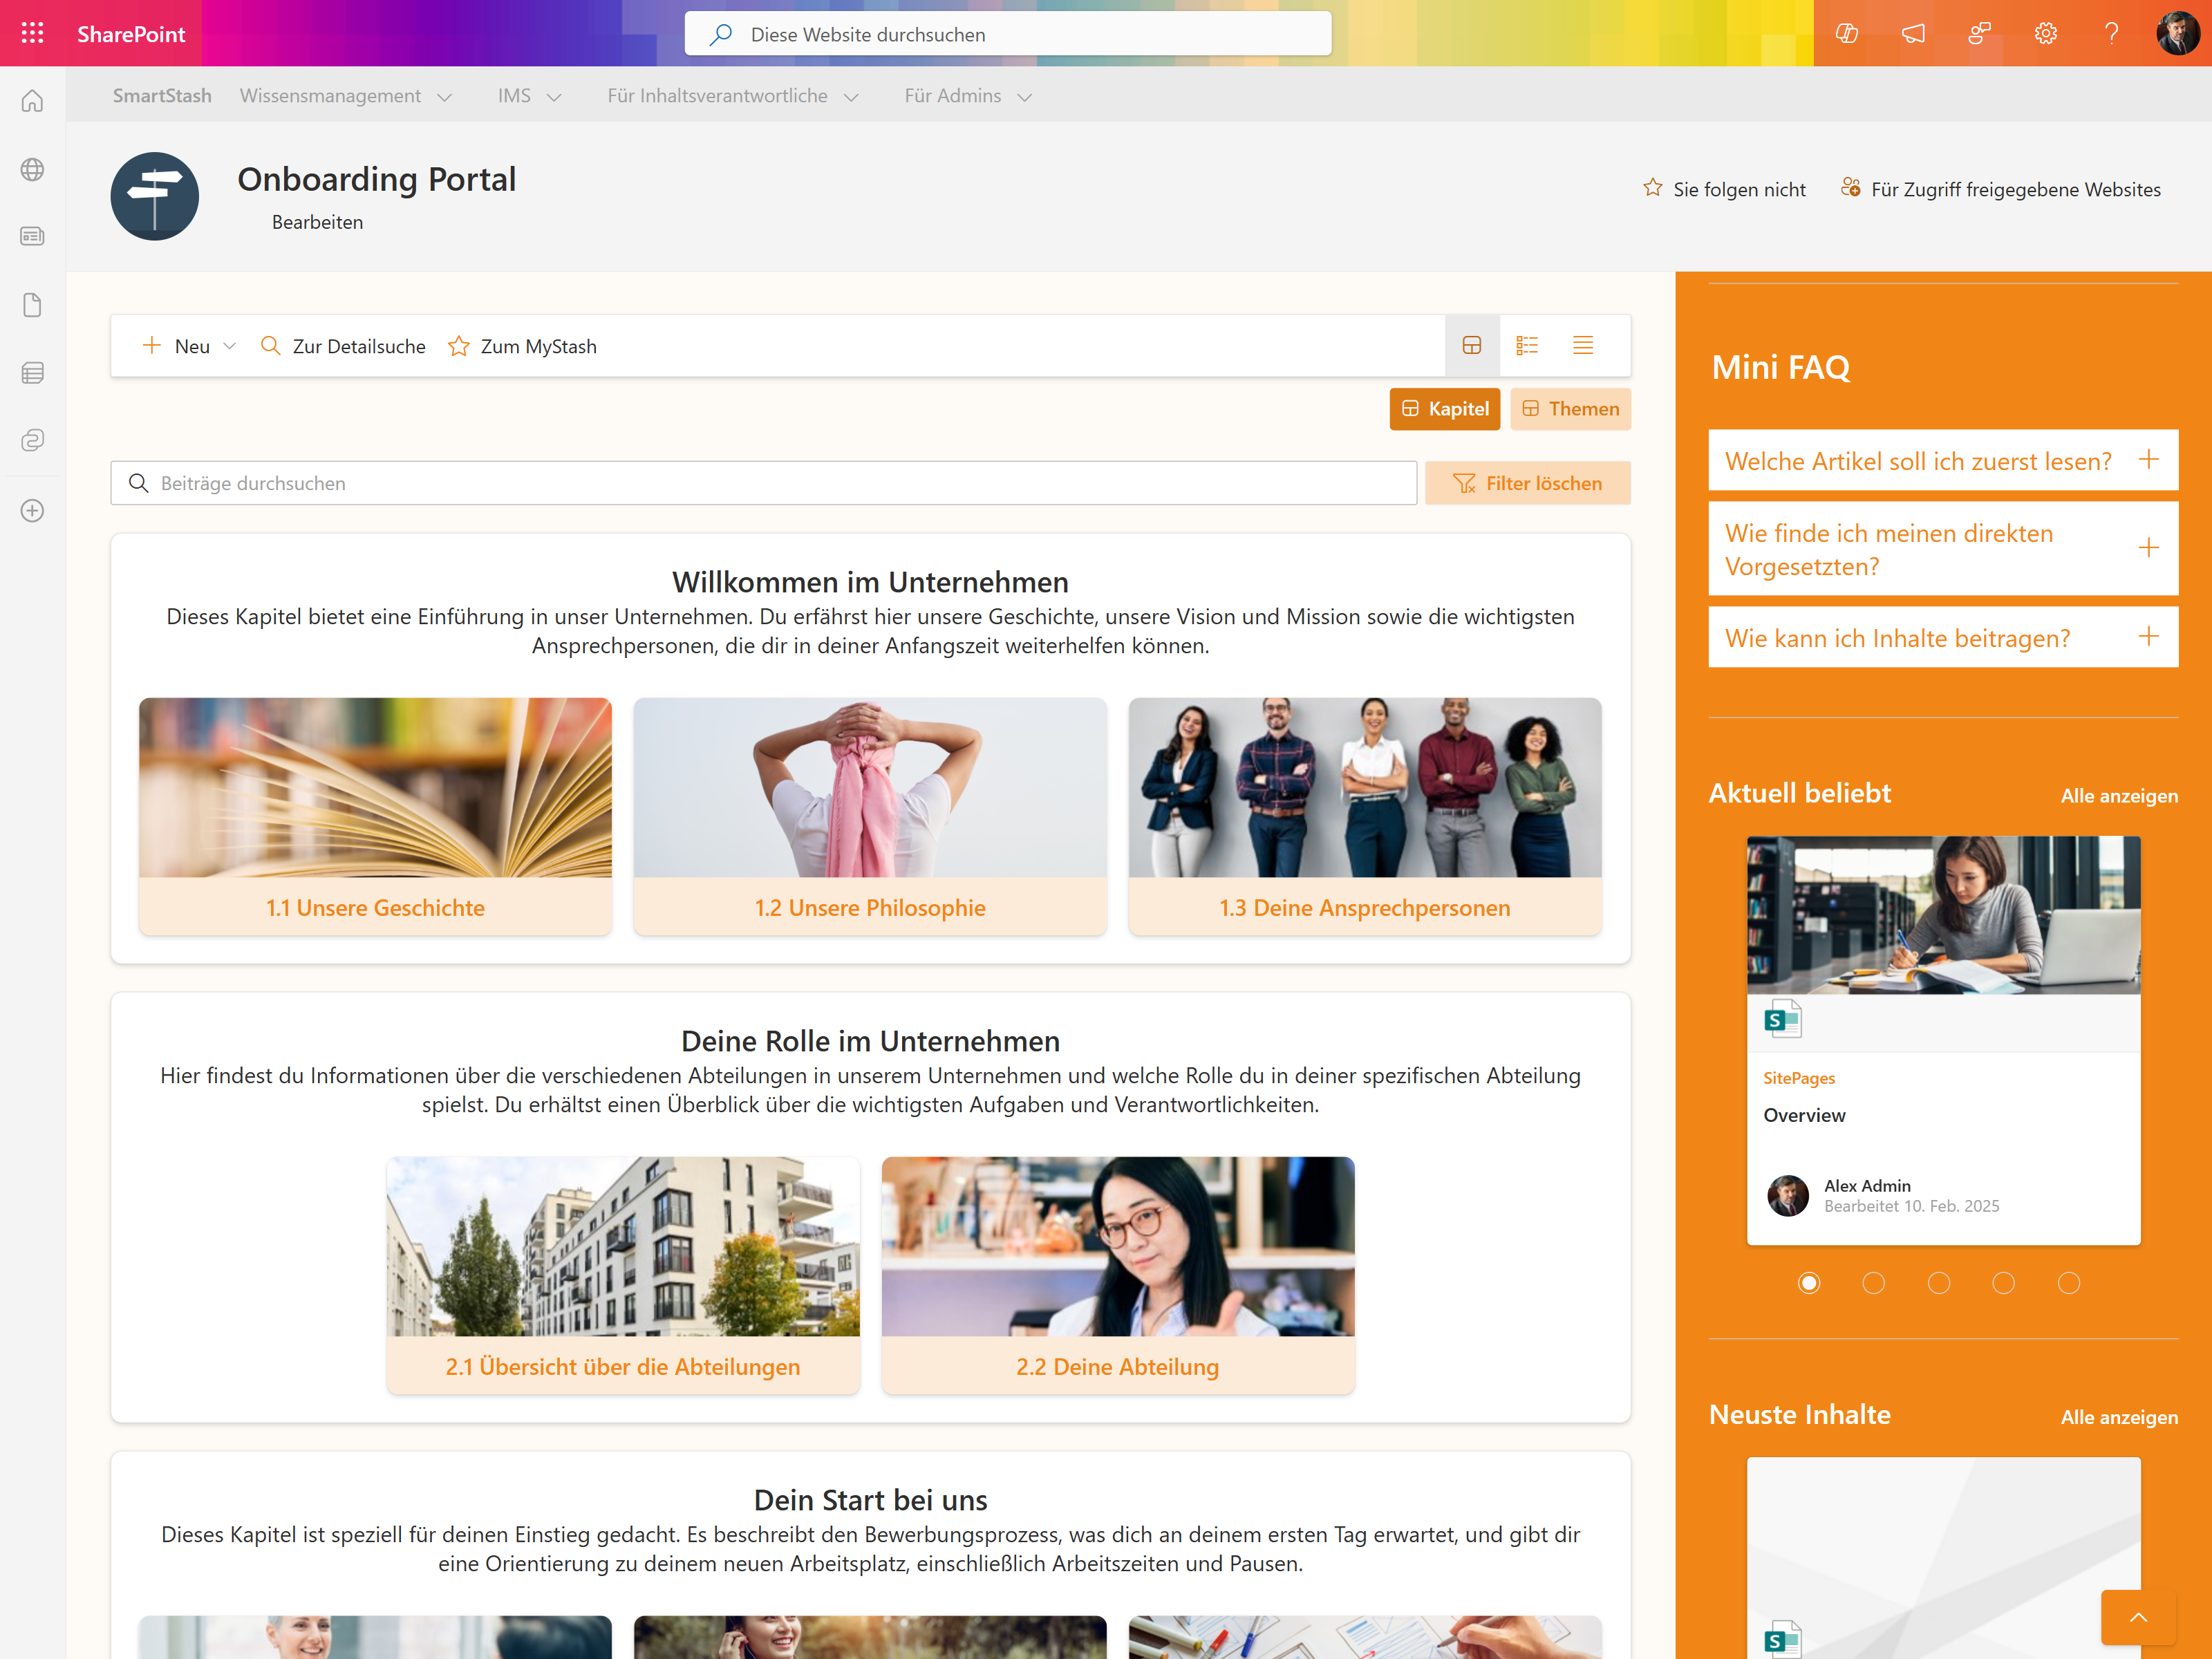The width and height of the screenshot is (2212, 1659).
Task: Select first carousel dot in Aktuell beliebt
Action: click(1808, 1282)
